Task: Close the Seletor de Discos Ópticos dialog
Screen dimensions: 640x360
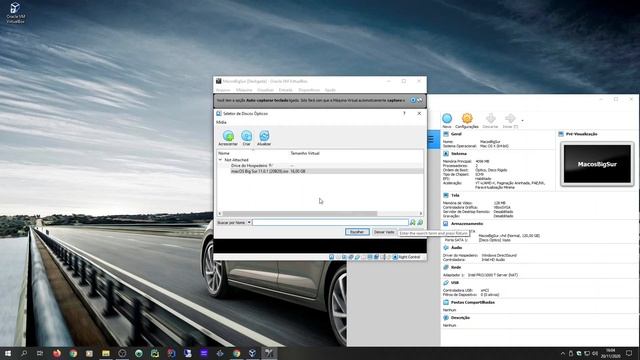Action: pyautogui.click(x=419, y=113)
